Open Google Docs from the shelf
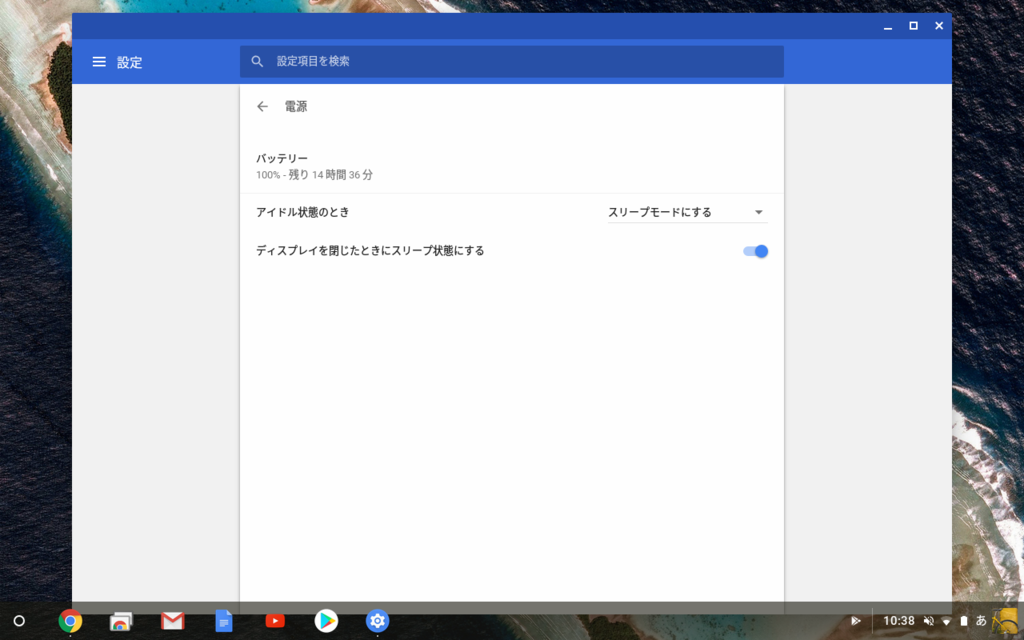1024x640 pixels. pyautogui.click(x=223, y=620)
